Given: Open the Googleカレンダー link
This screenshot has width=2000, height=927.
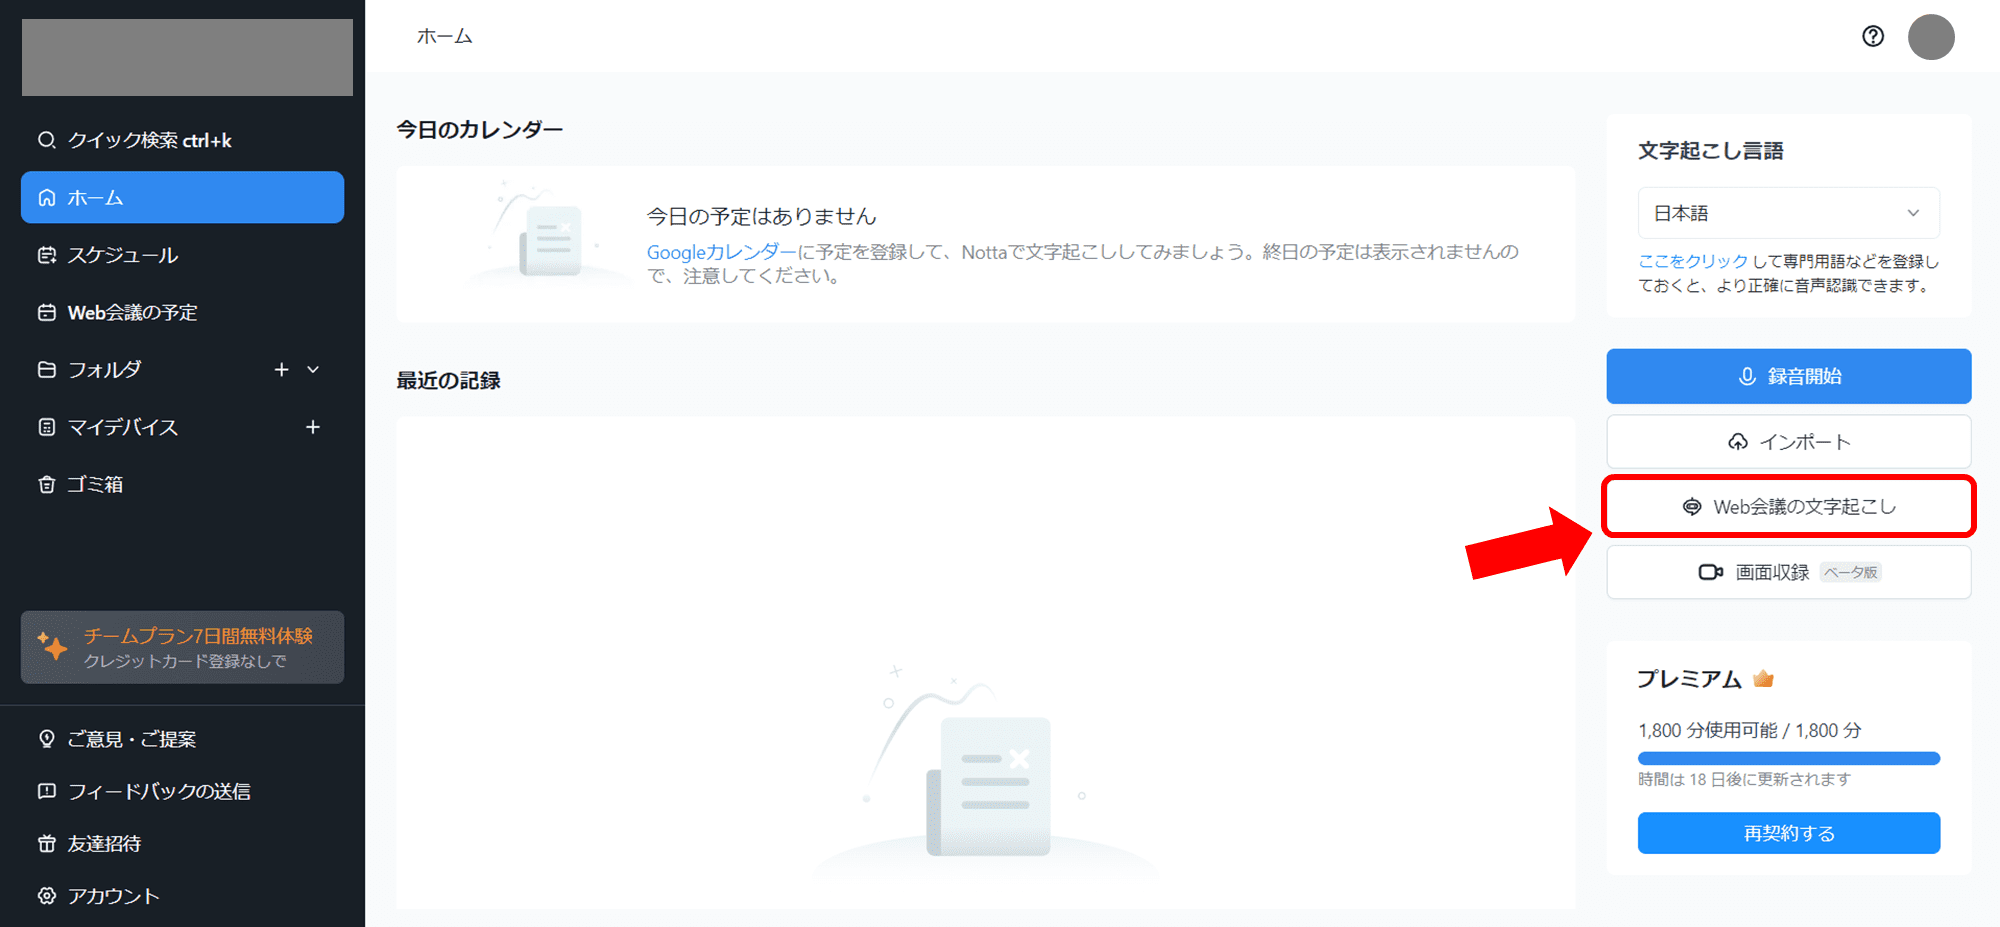Looking at the screenshot, I should click(x=721, y=252).
